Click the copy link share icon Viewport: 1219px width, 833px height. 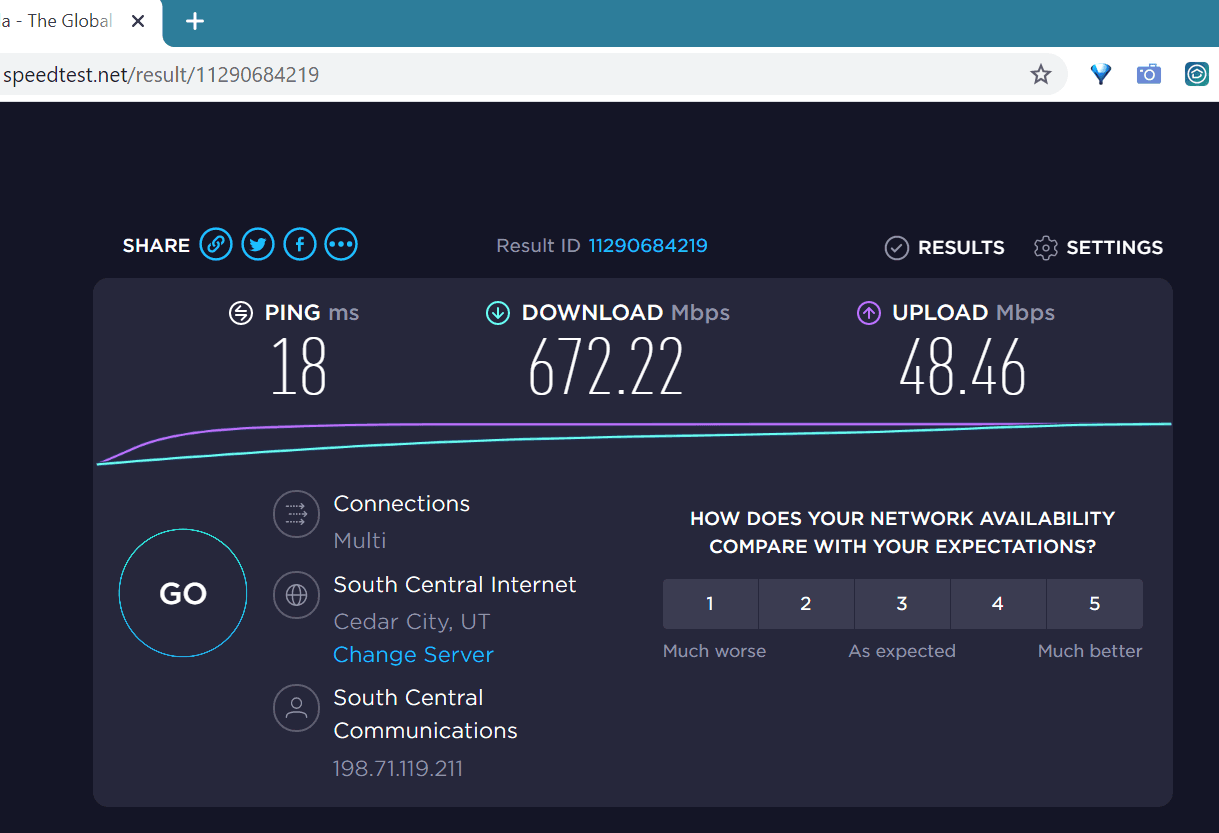coord(216,244)
